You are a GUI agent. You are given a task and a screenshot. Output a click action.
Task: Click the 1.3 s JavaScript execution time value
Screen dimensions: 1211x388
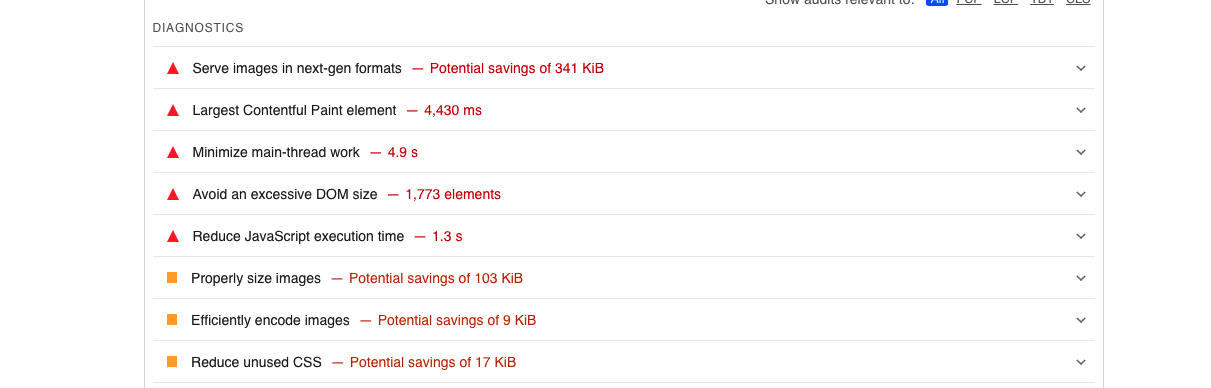[x=447, y=236]
